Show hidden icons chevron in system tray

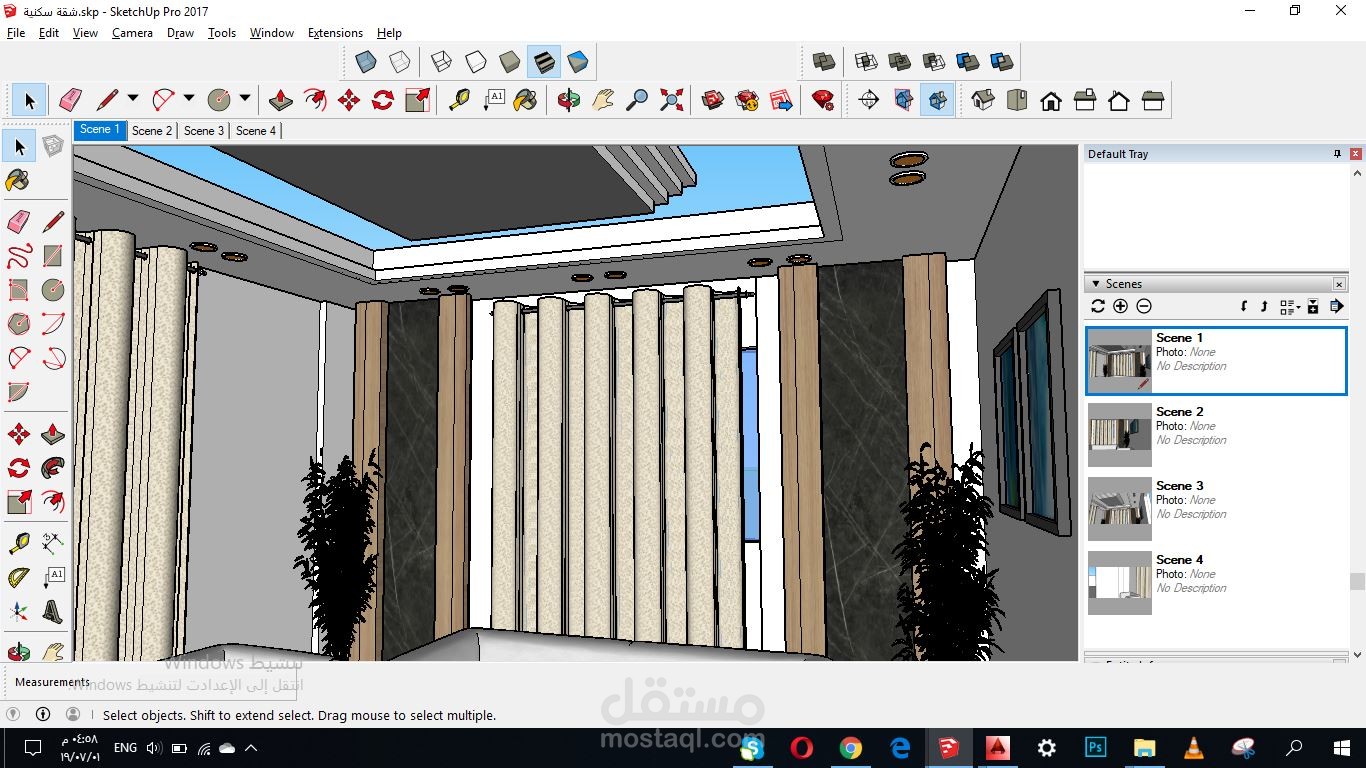[x=251, y=748]
